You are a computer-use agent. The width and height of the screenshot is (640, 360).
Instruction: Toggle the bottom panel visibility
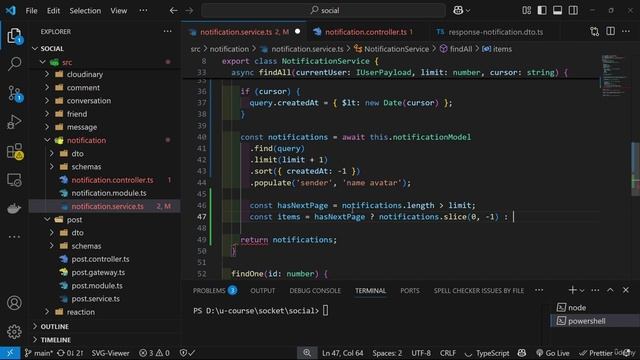tap(558, 10)
